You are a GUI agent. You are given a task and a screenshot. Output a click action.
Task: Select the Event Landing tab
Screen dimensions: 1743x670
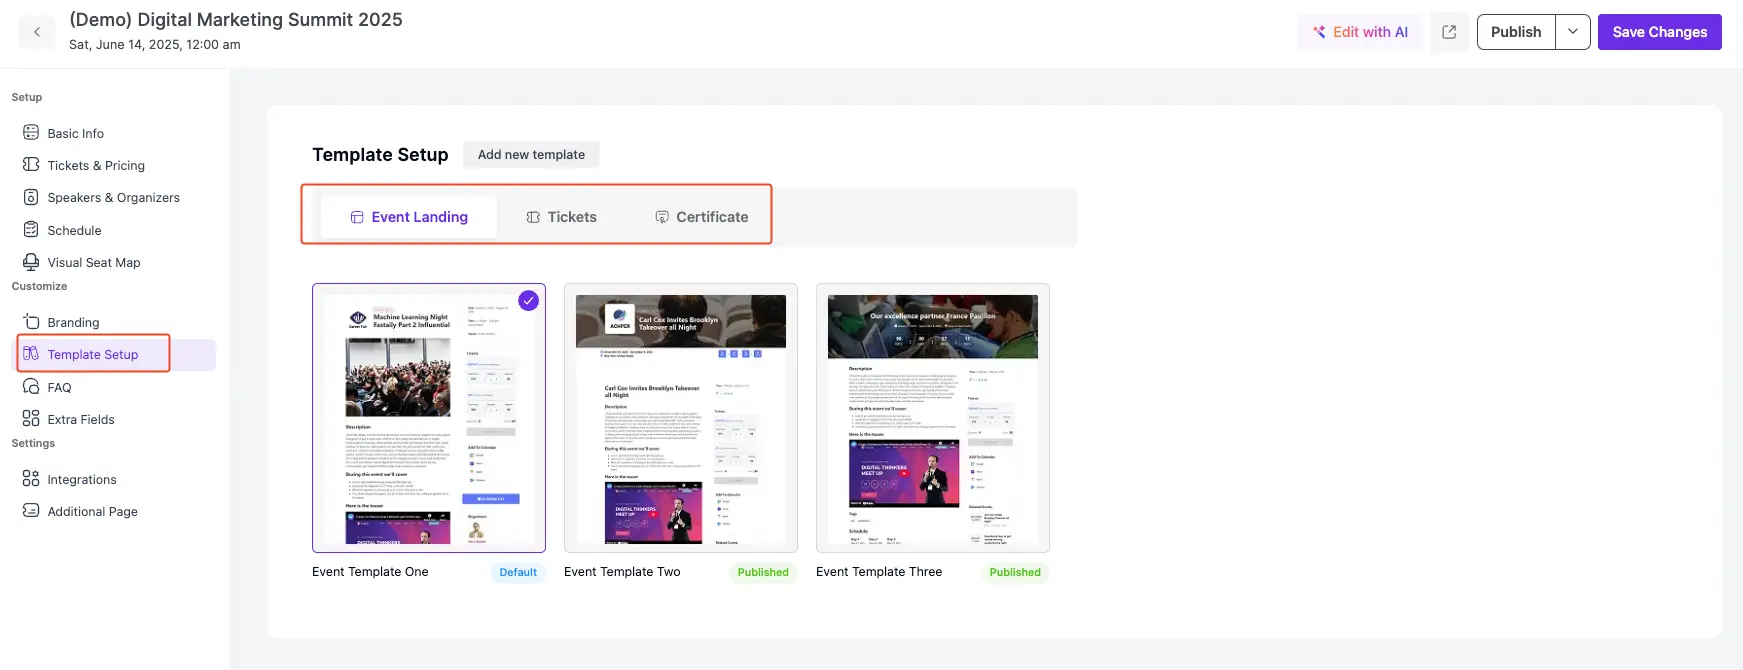coord(409,217)
